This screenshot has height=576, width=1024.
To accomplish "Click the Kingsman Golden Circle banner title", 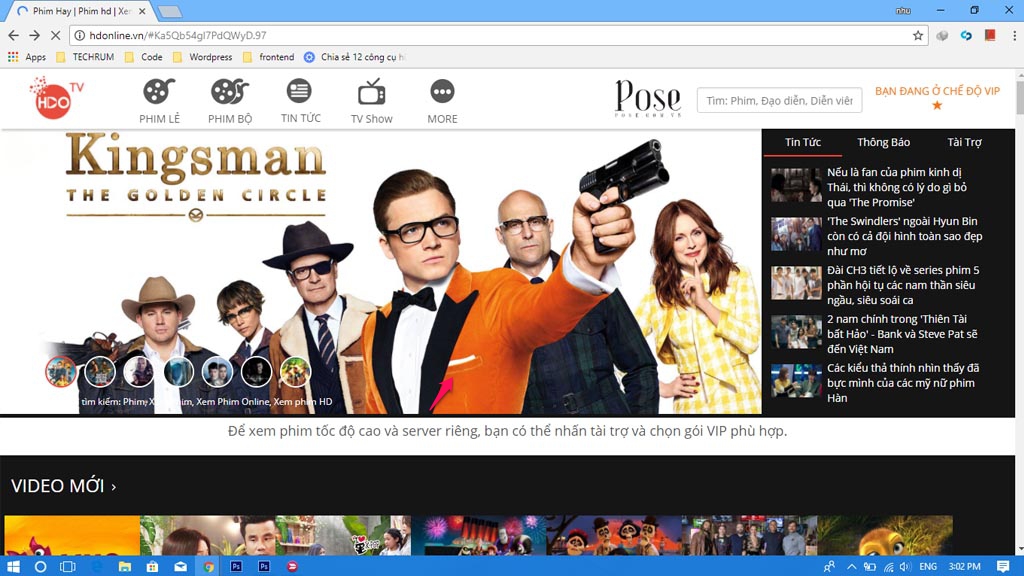I will (x=196, y=176).
